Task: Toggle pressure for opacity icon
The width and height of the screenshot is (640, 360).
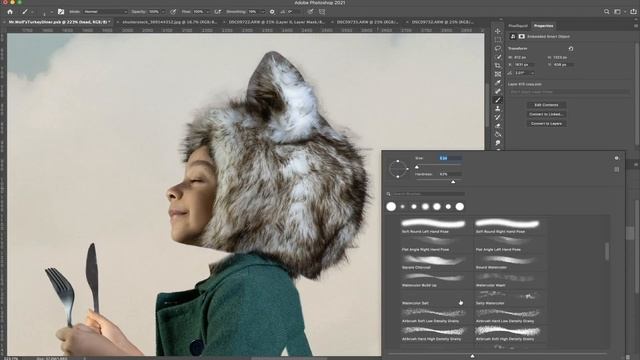Action: click(x=173, y=12)
